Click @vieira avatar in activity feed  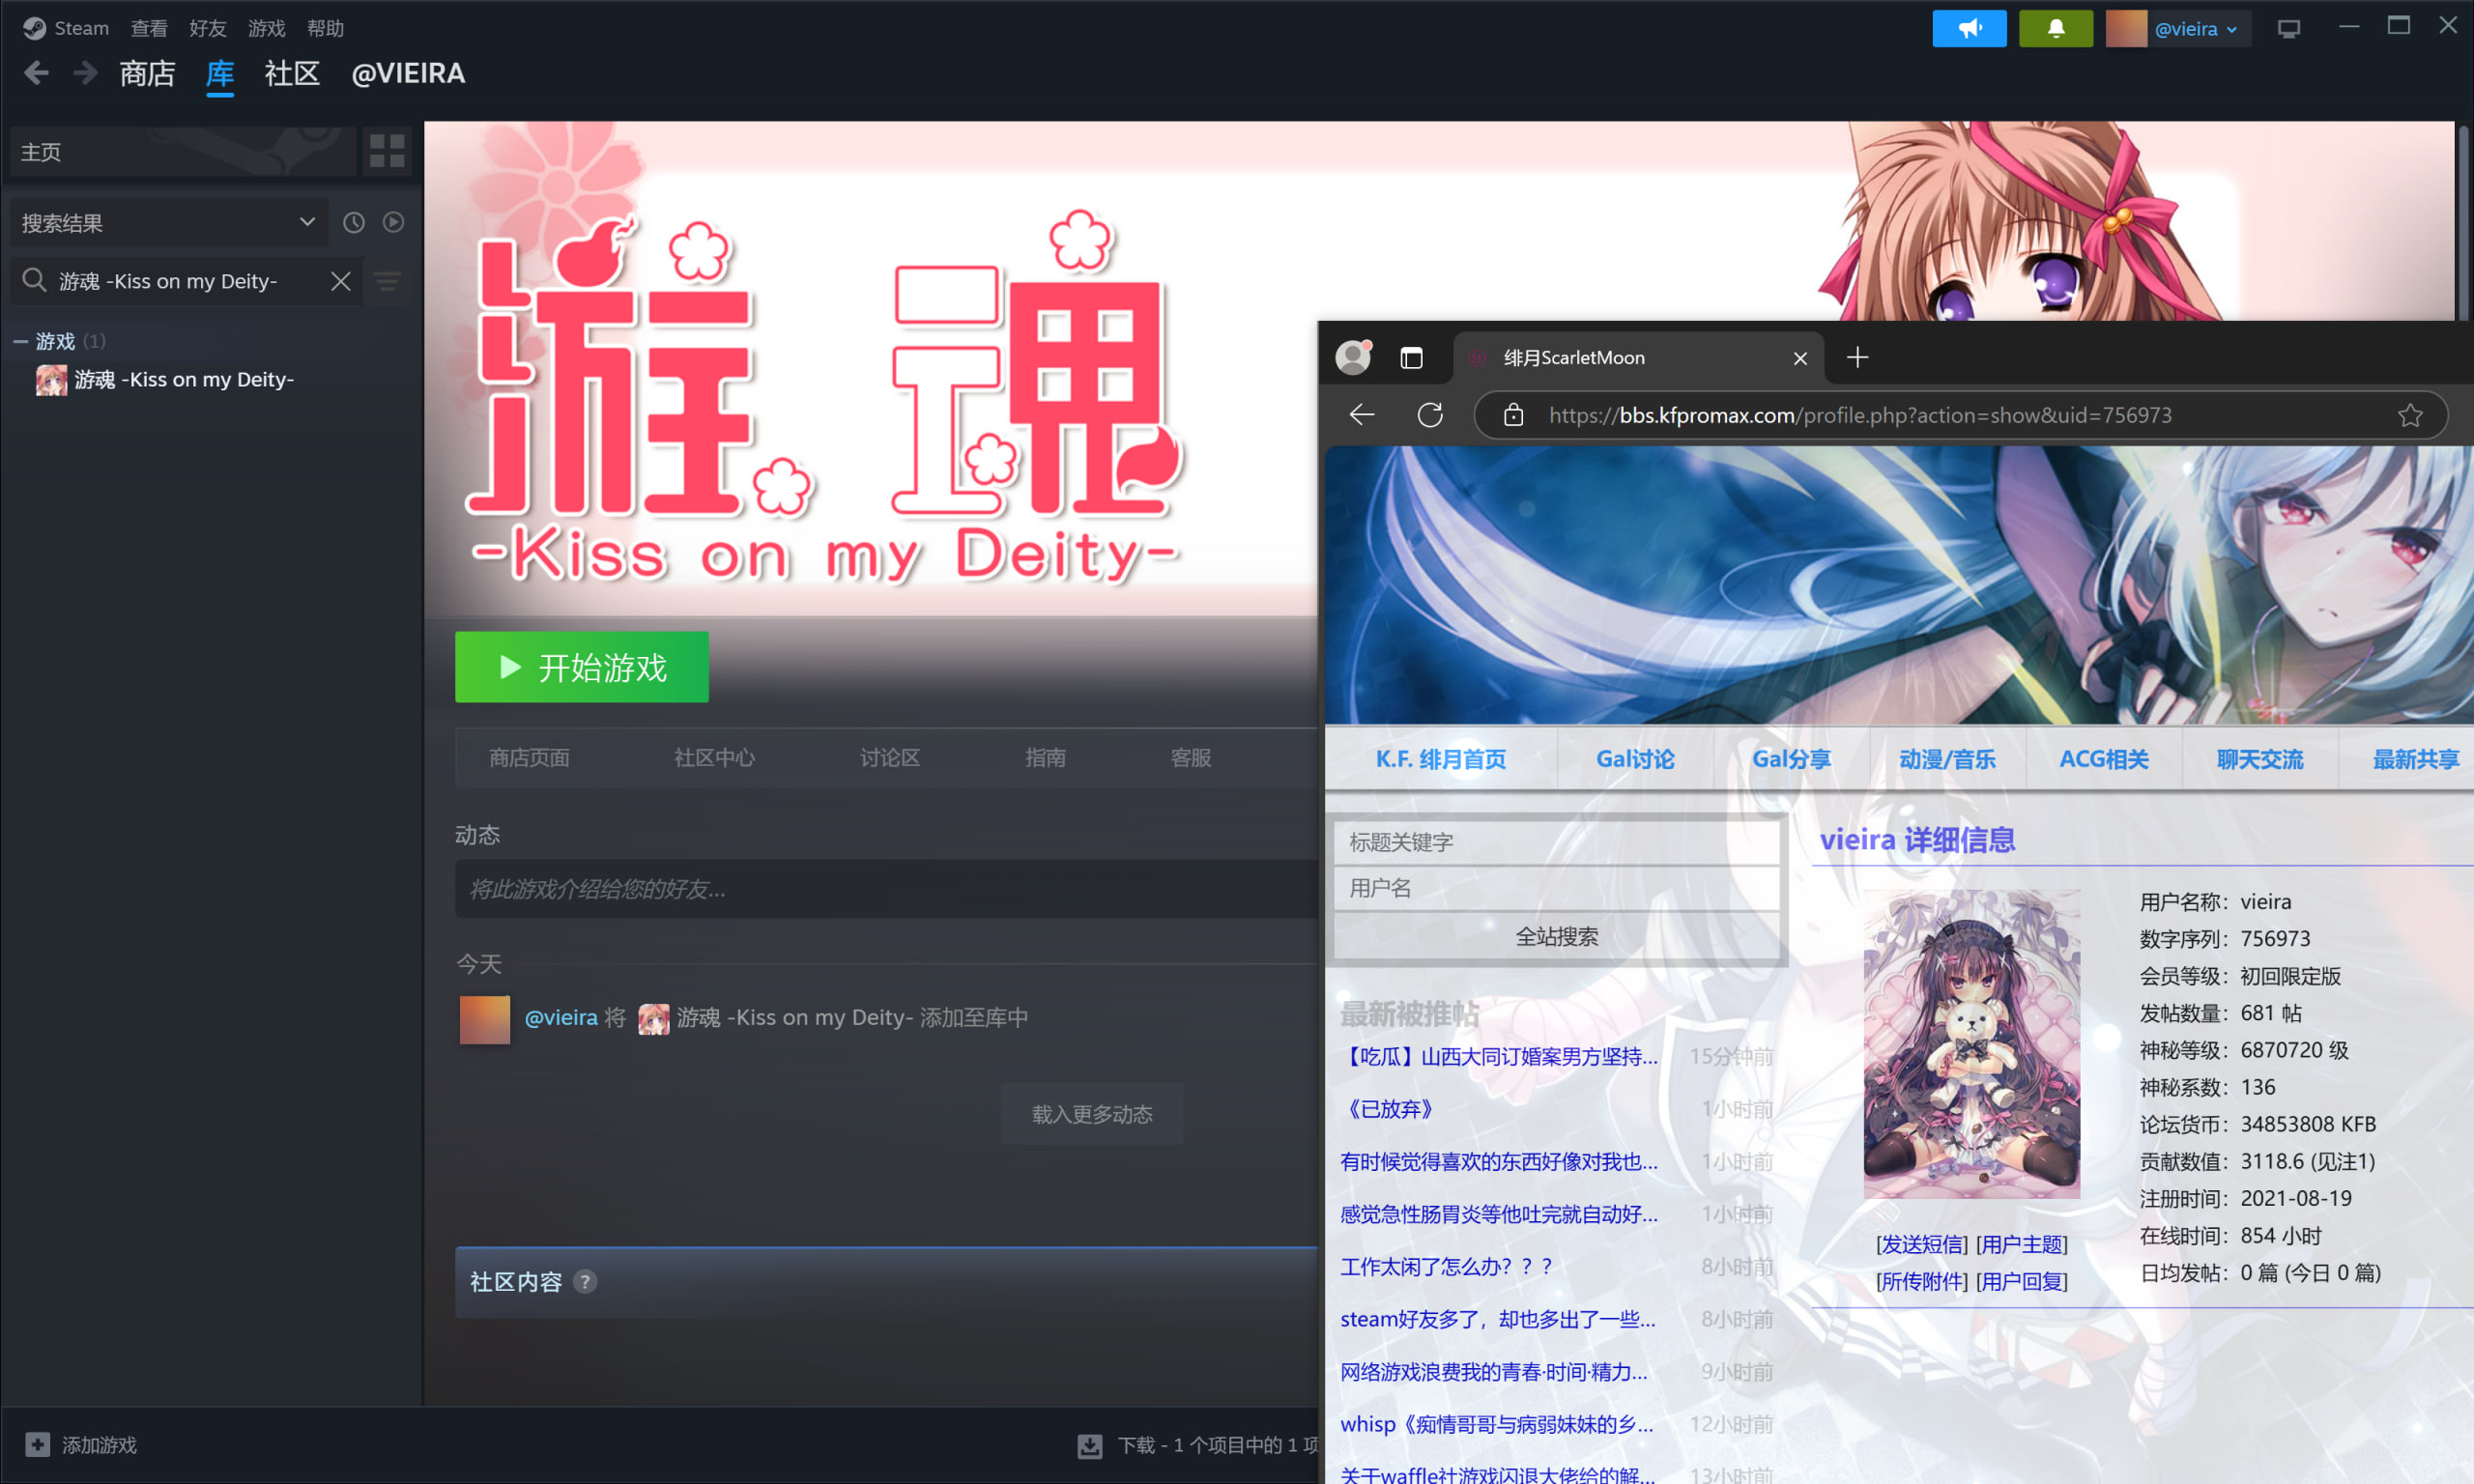click(485, 1018)
